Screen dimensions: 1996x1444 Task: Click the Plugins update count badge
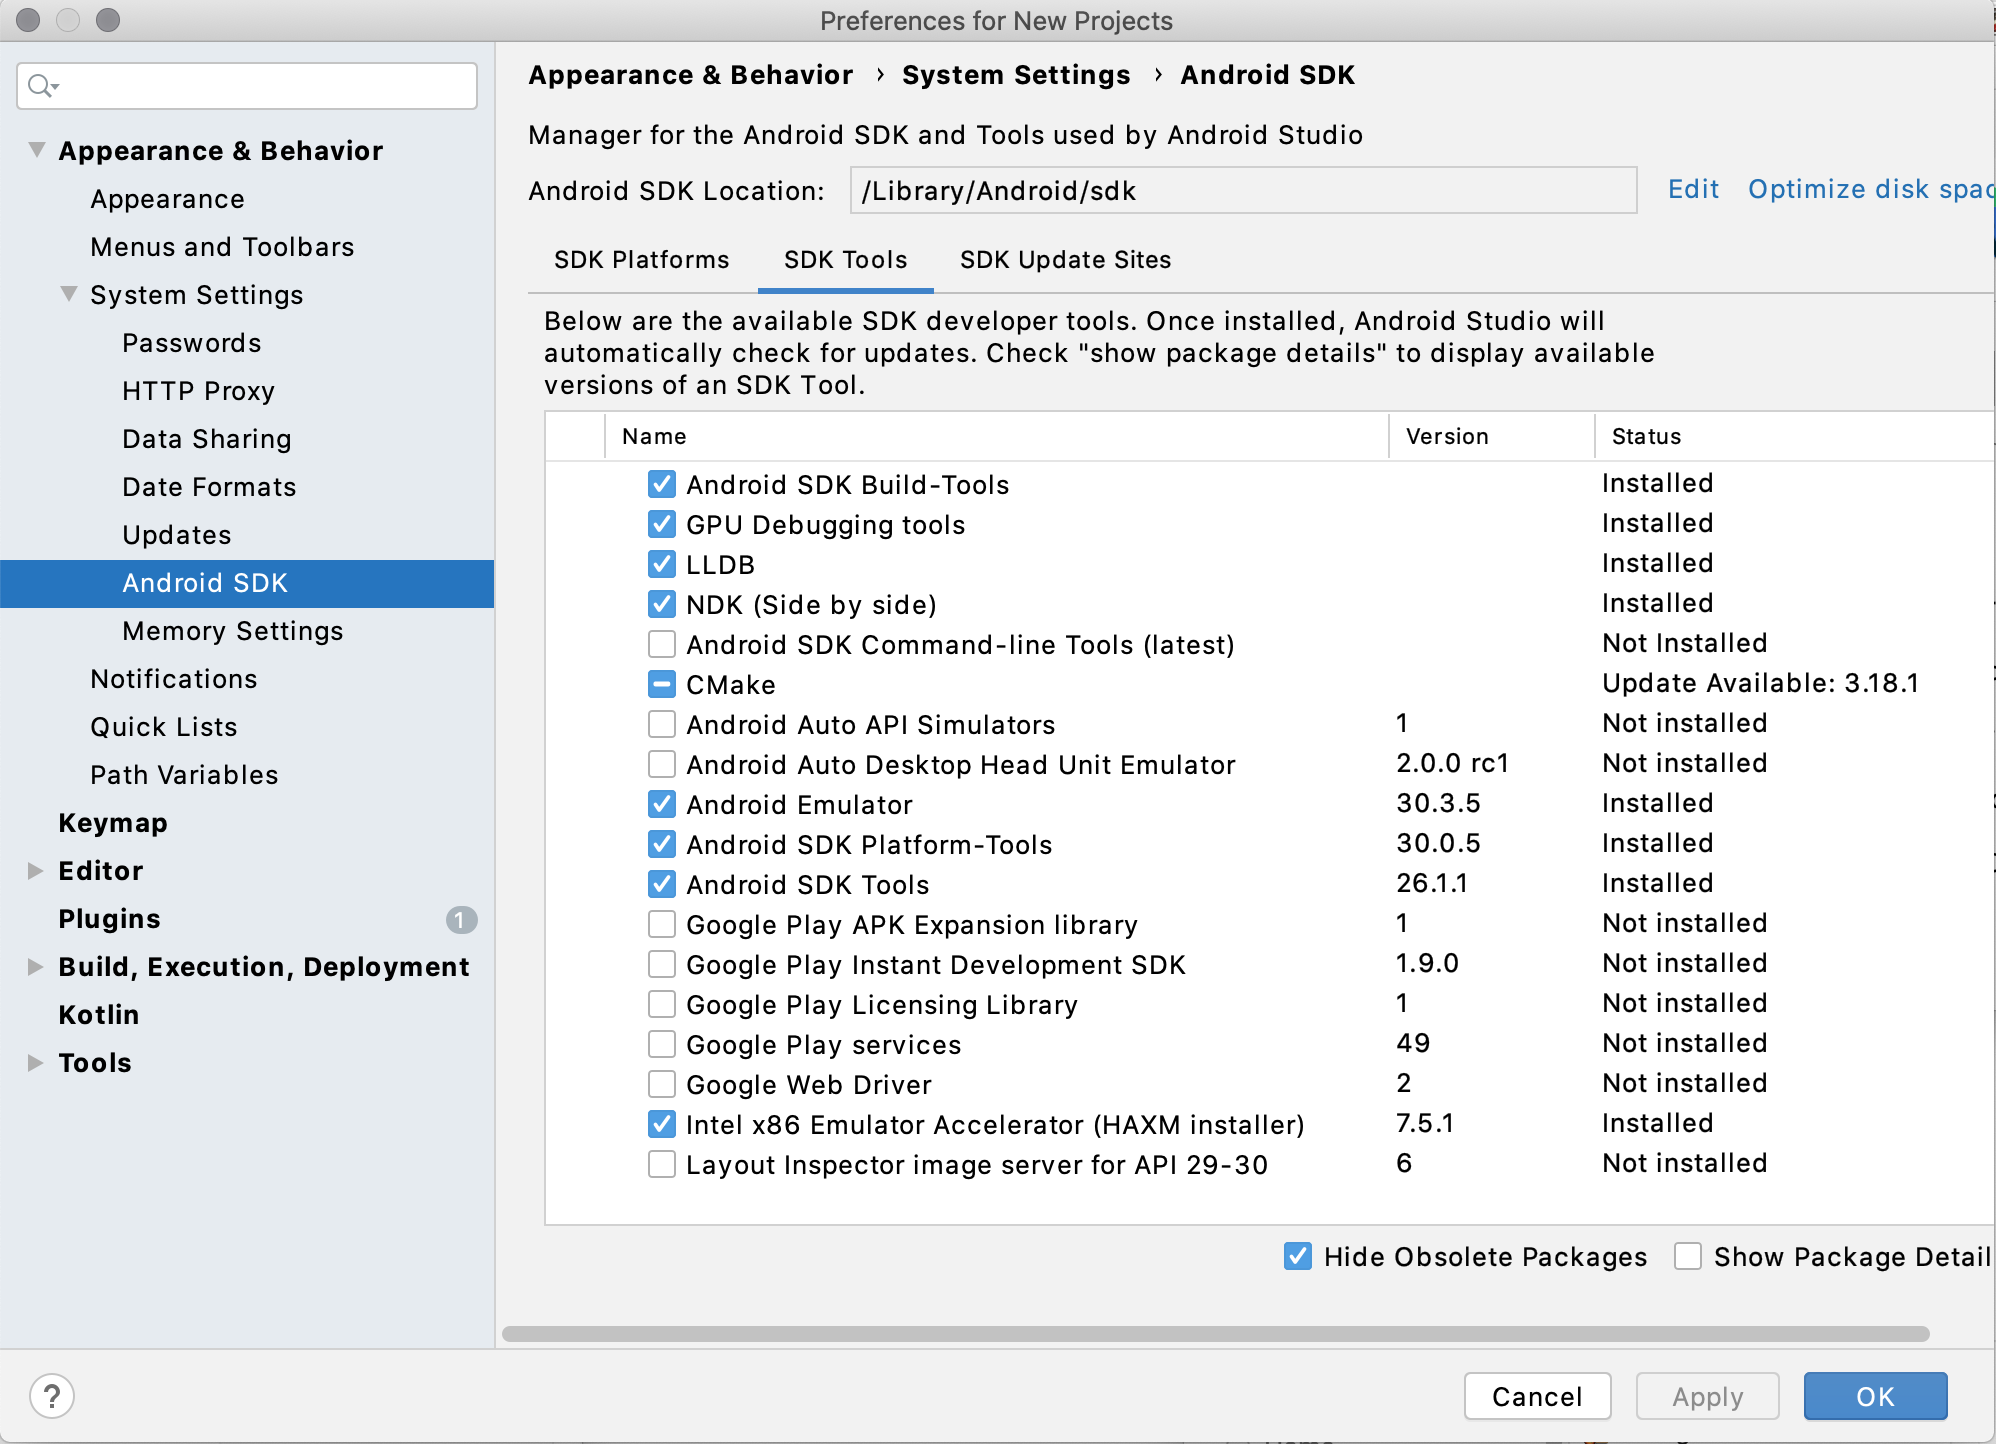(x=461, y=919)
